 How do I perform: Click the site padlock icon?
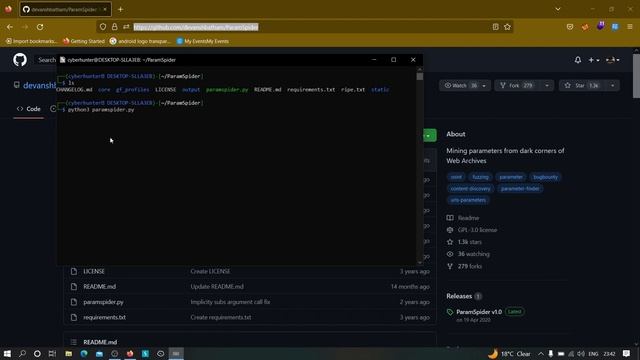coord(115,27)
